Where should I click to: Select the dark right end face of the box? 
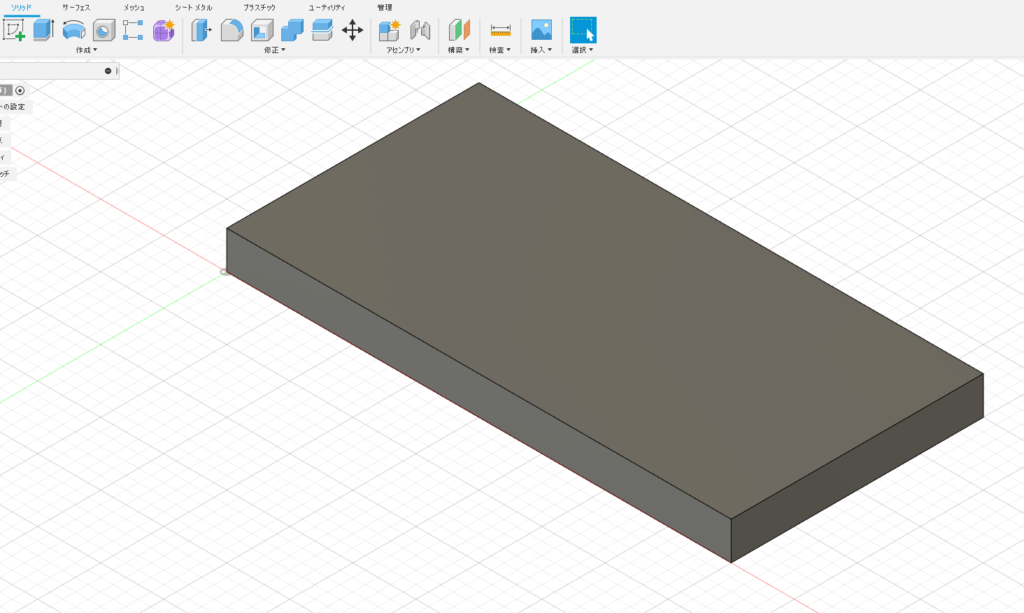(x=857, y=468)
